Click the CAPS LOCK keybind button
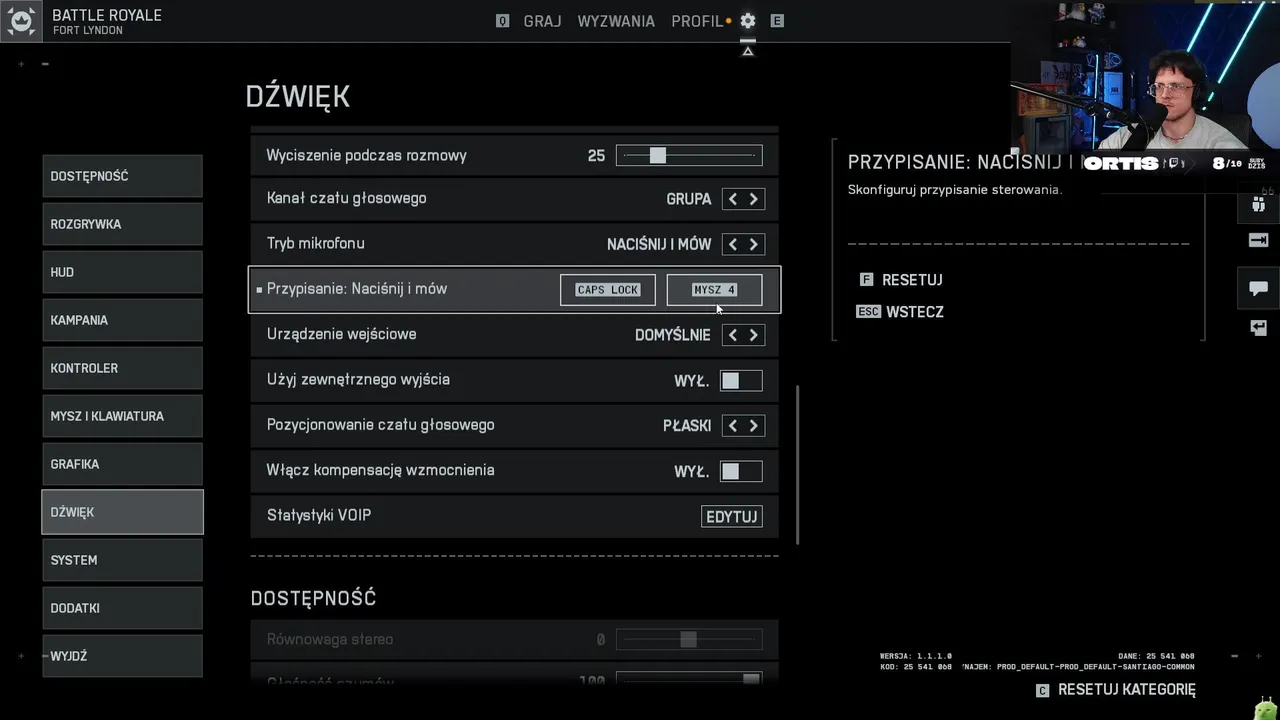 coord(608,290)
